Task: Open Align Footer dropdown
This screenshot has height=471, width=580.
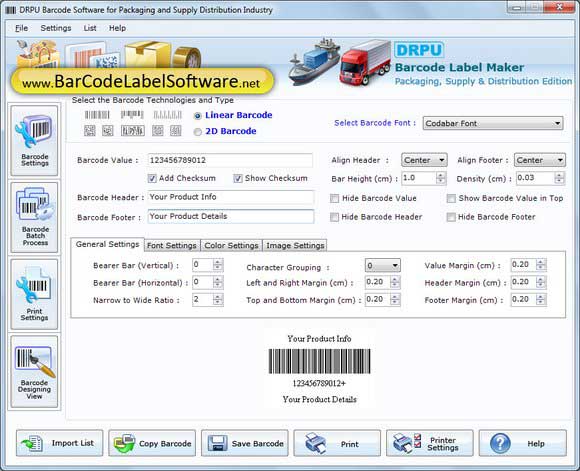Action: click(540, 160)
